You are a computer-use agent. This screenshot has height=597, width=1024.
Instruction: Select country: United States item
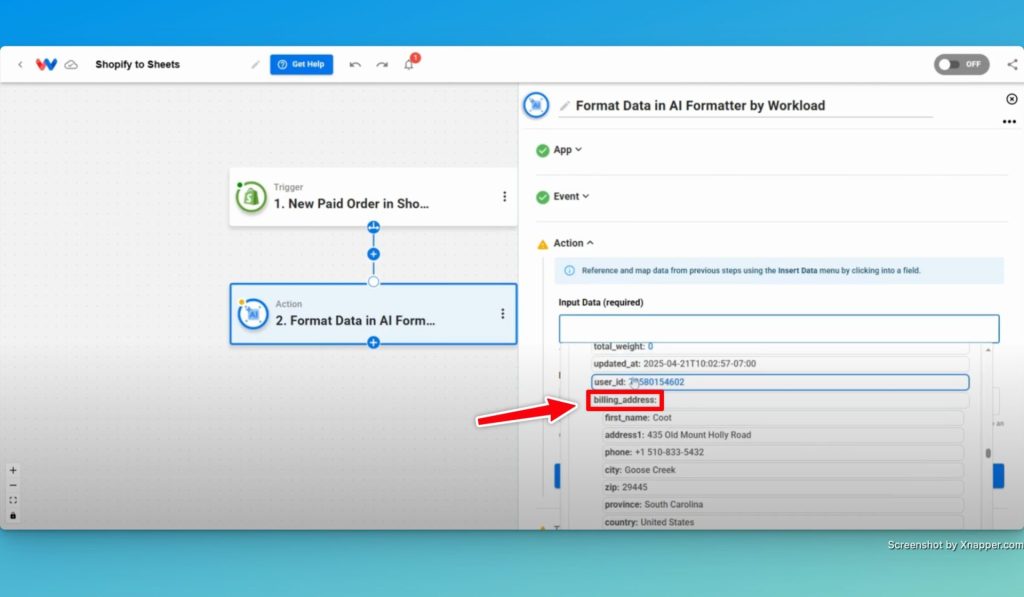coord(783,522)
